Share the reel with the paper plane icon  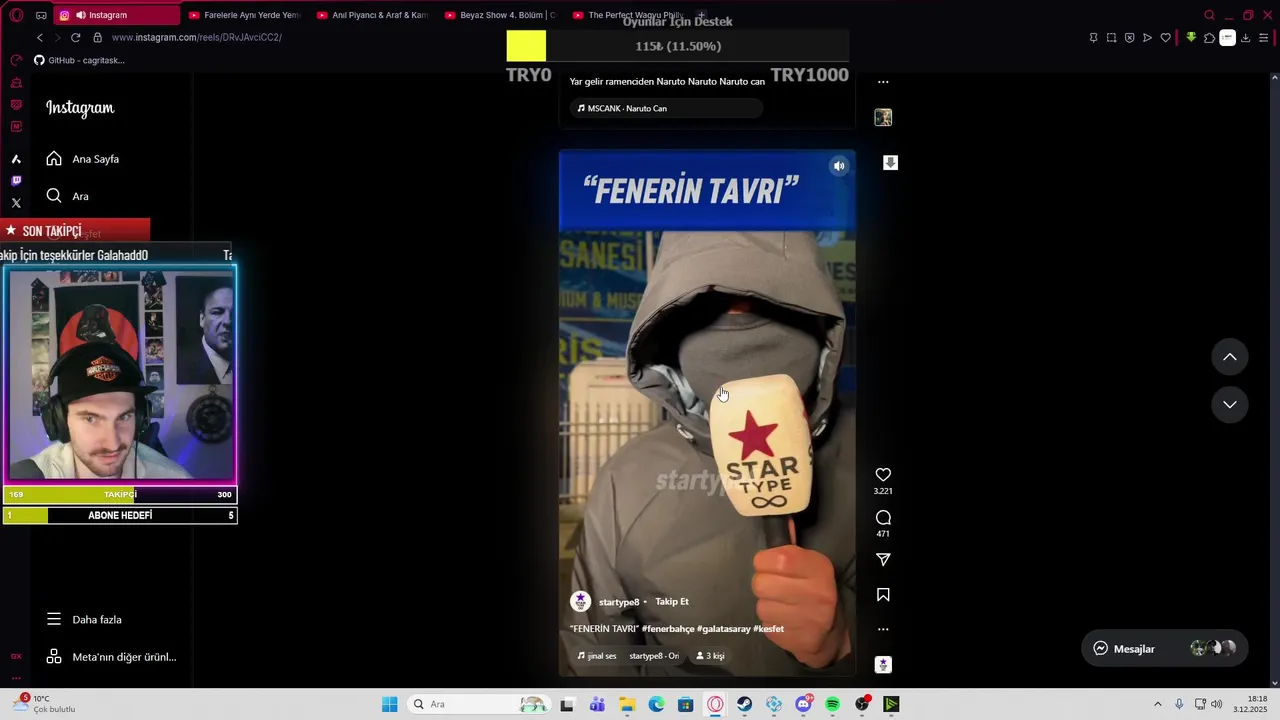coord(883,560)
